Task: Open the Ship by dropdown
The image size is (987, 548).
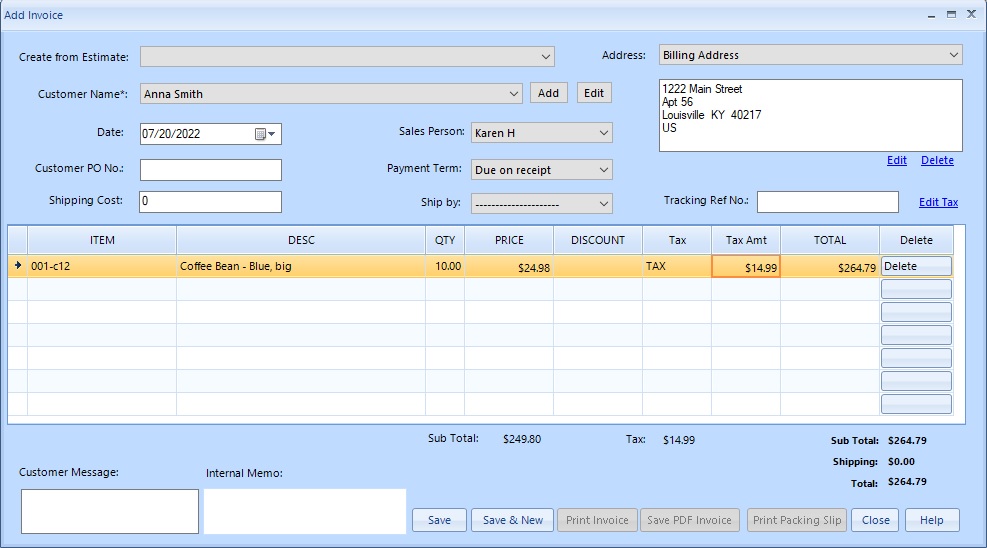Action: pos(603,204)
